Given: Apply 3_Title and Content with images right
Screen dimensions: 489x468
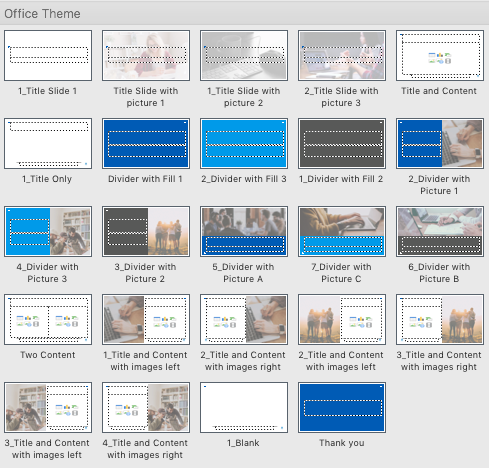Looking at the screenshot, I should (440, 319).
